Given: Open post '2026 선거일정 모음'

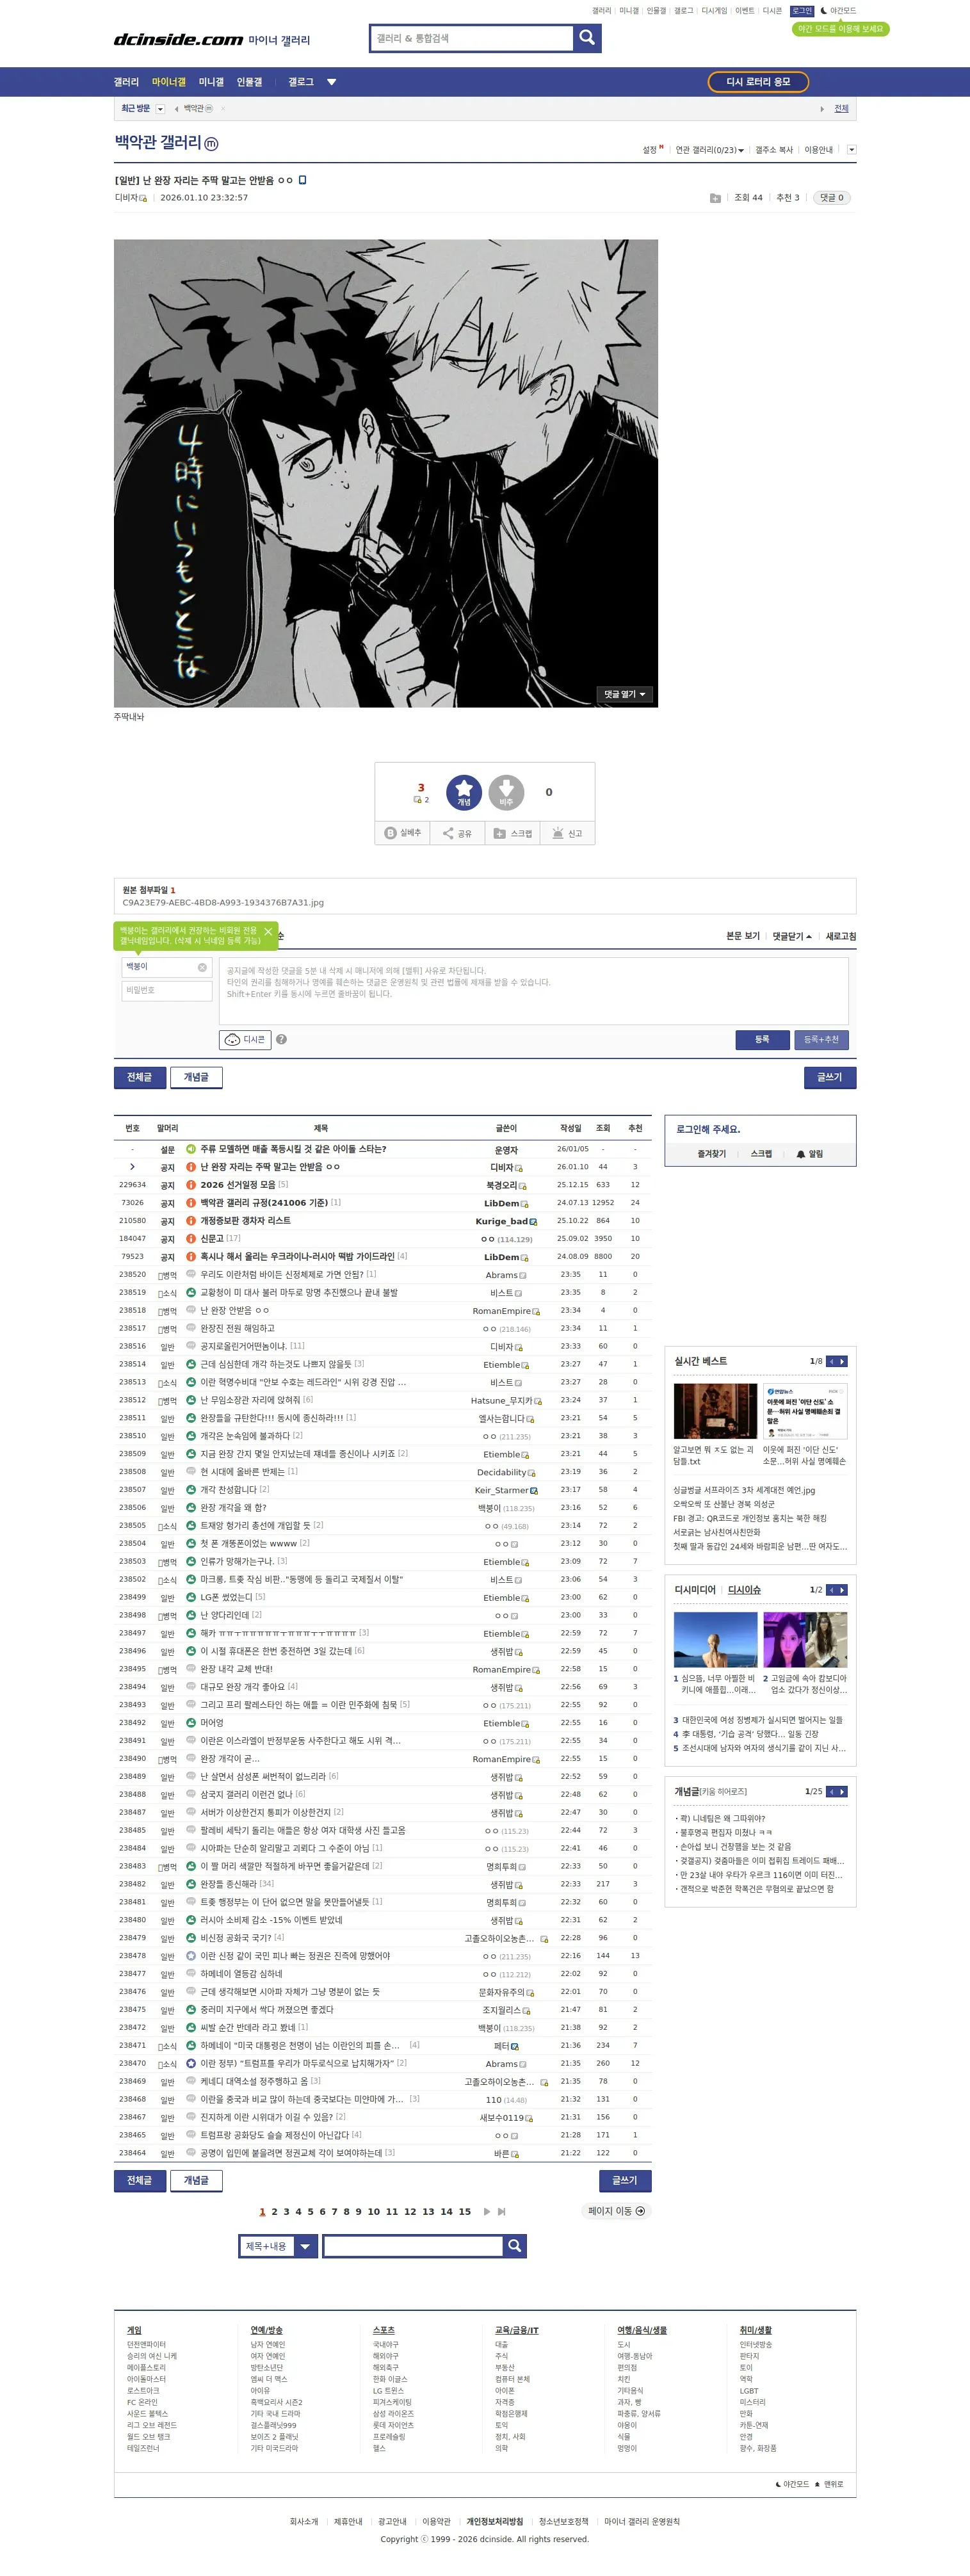Looking at the screenshot, I should click(x=237, y=1185).
